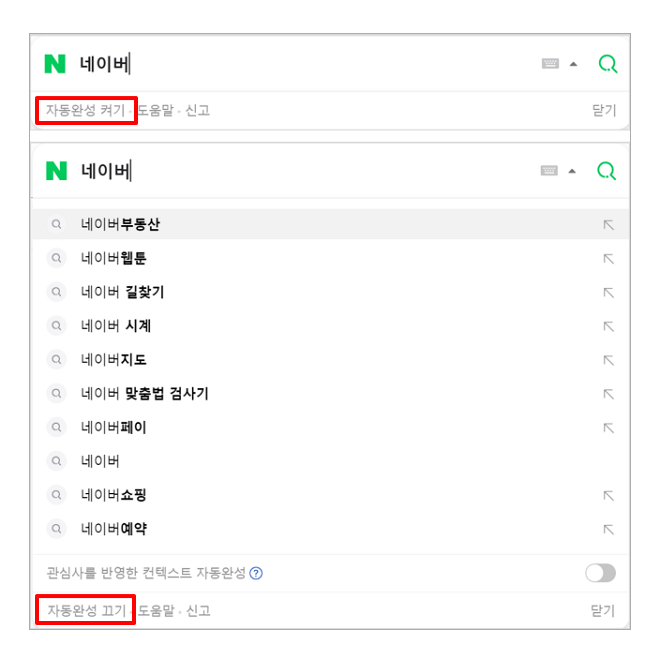Fill the search box using the 네이버부동산 arrow icon
The image size is (658, 660).
(608, 225)
